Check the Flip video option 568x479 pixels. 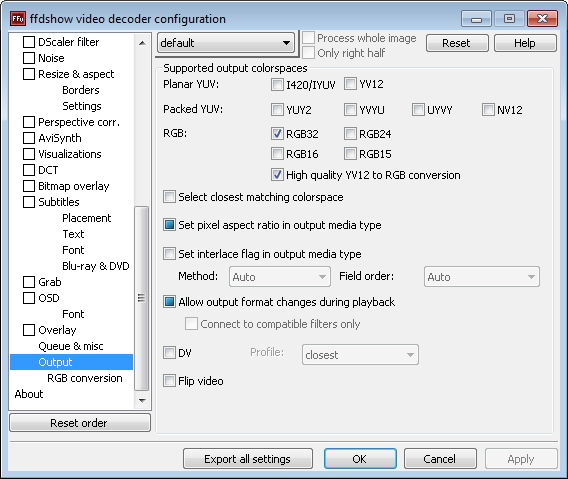click(x=169, y=381)
